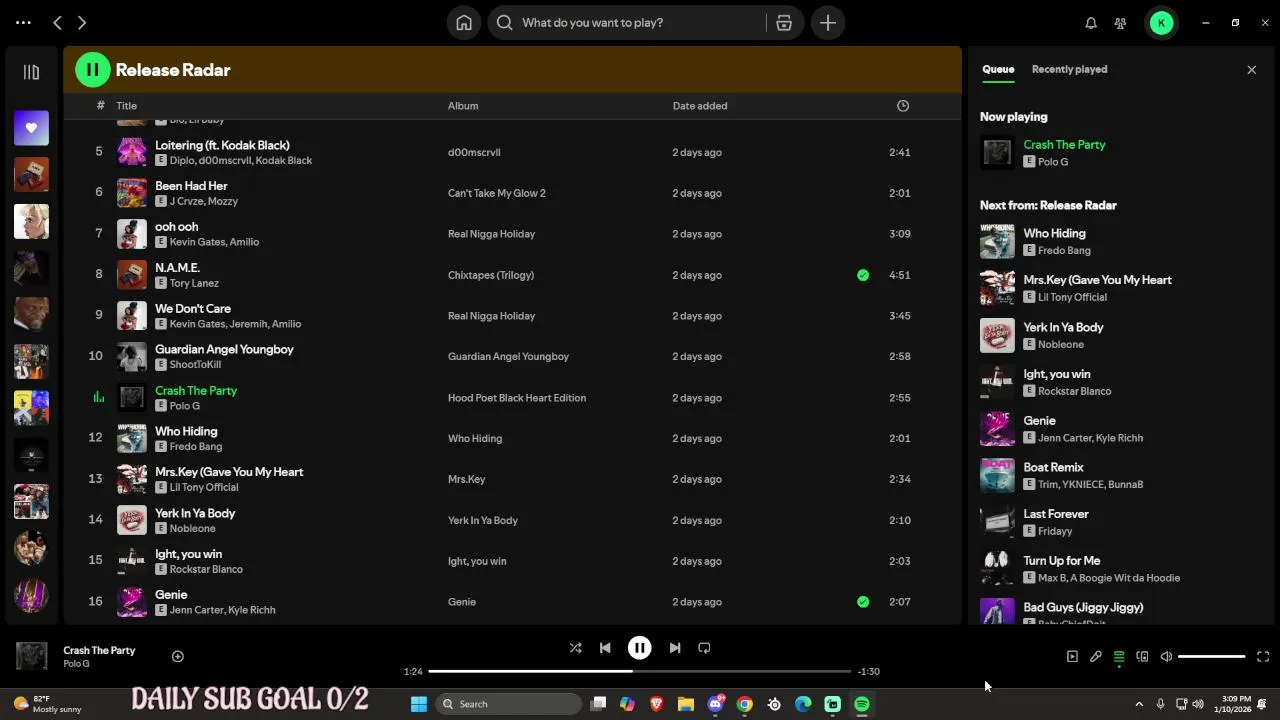Open the Chixtapes (Trilogy) album link

(491, 275)
